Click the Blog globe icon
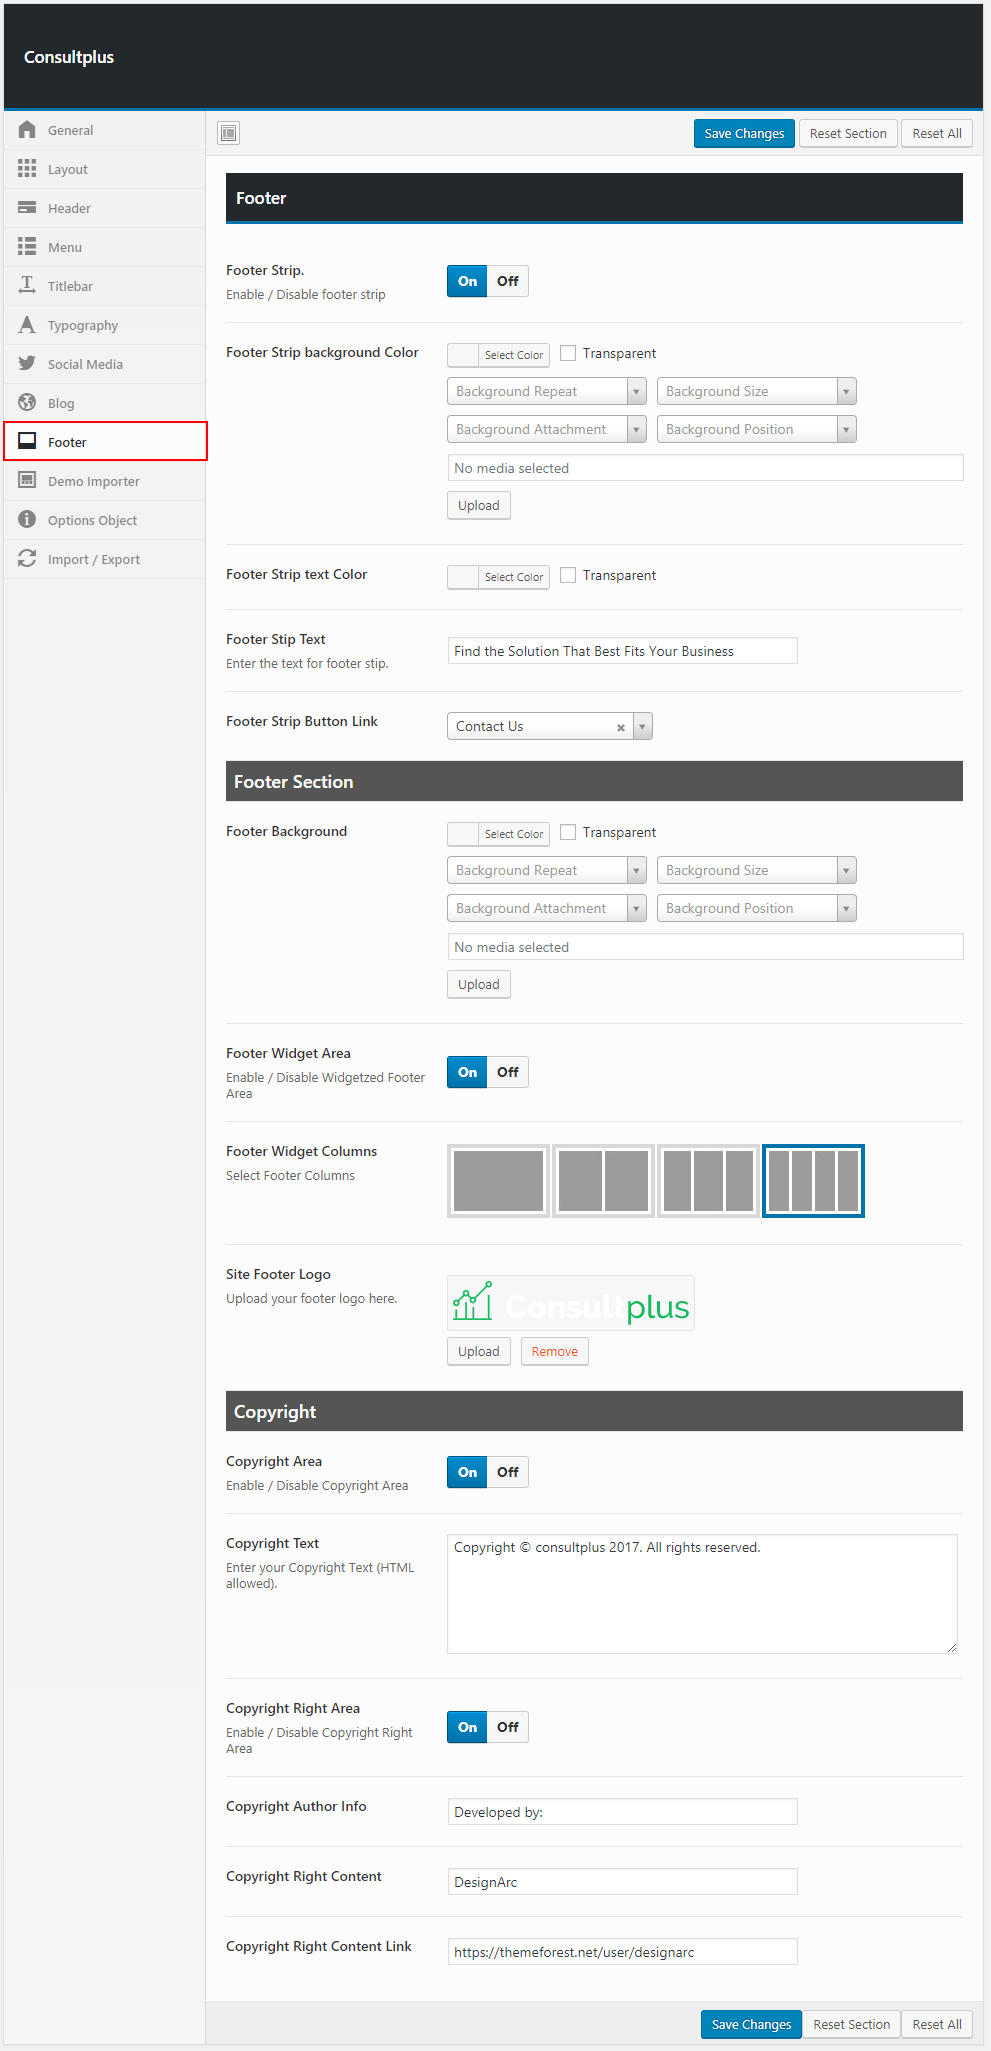991x2051 pixels. click(27, 403)
